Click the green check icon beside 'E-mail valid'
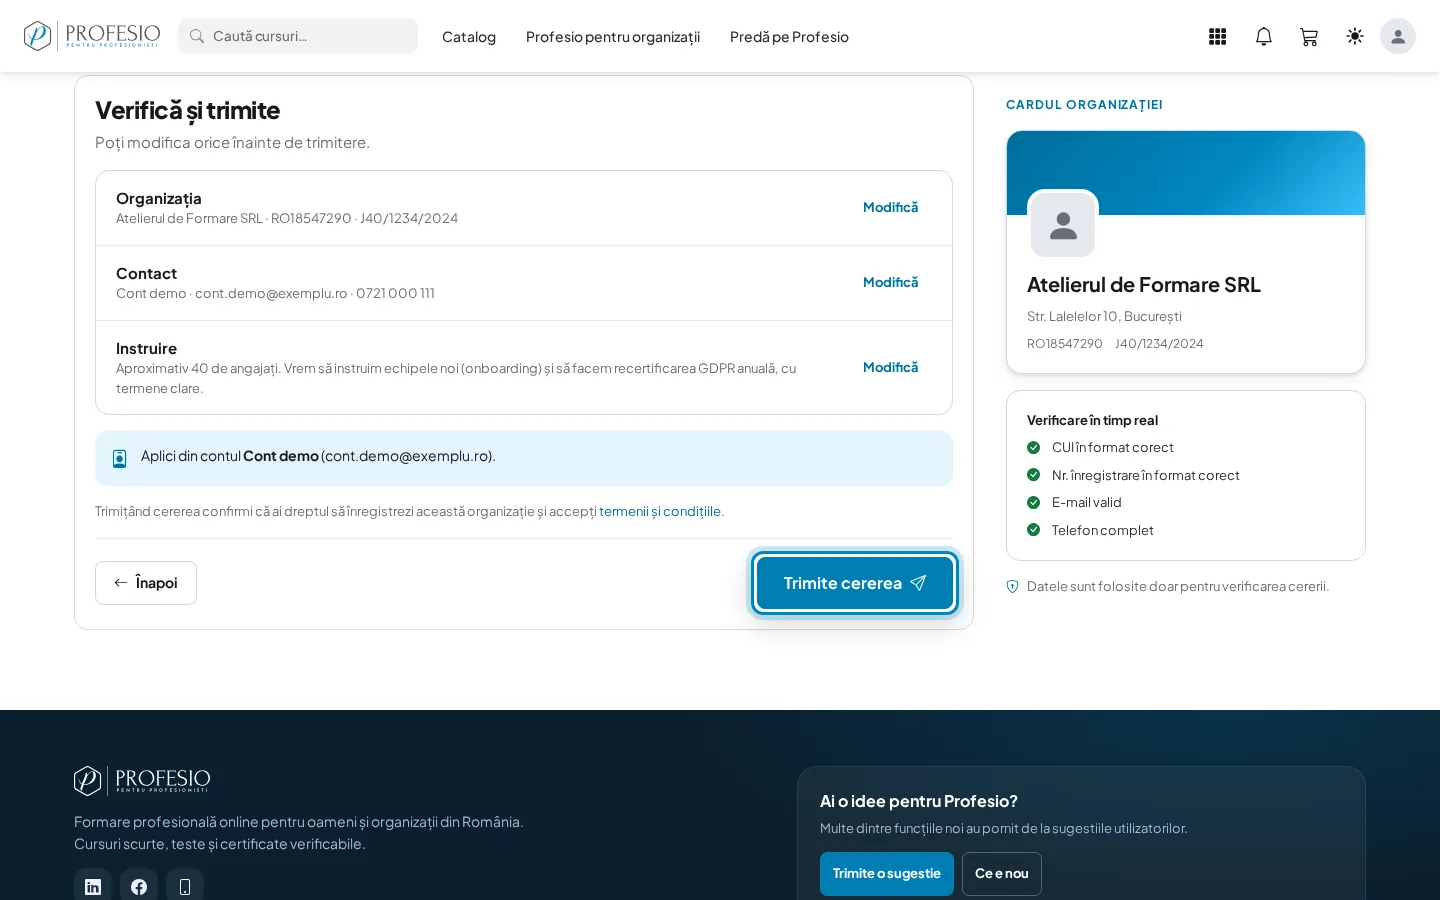 [1034, 502]
